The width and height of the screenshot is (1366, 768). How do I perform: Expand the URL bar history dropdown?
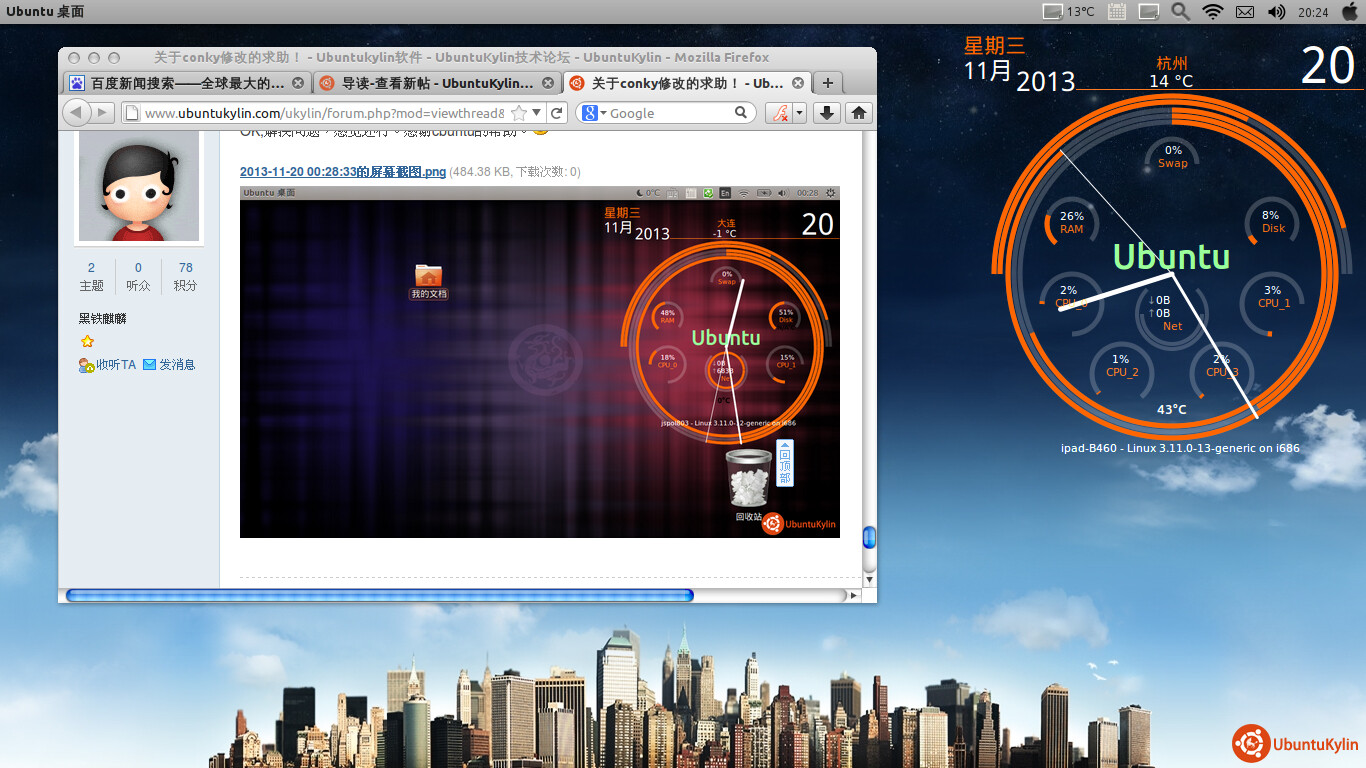click(537, 113)
